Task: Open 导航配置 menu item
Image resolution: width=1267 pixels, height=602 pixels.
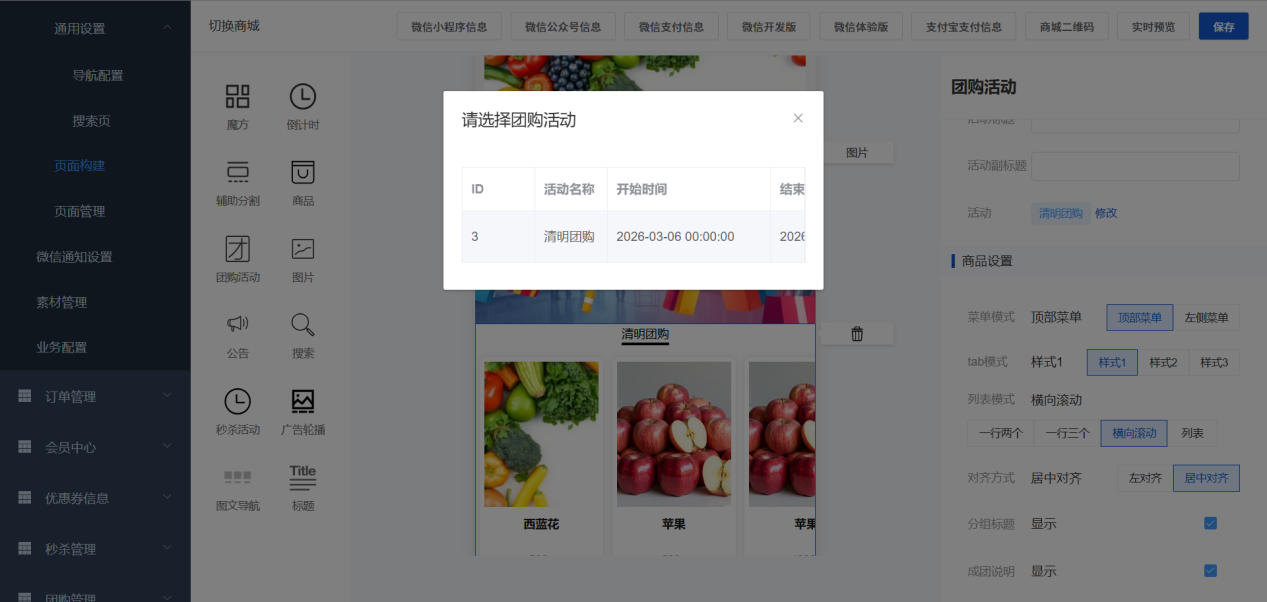Action: click(x=97, y=75)
